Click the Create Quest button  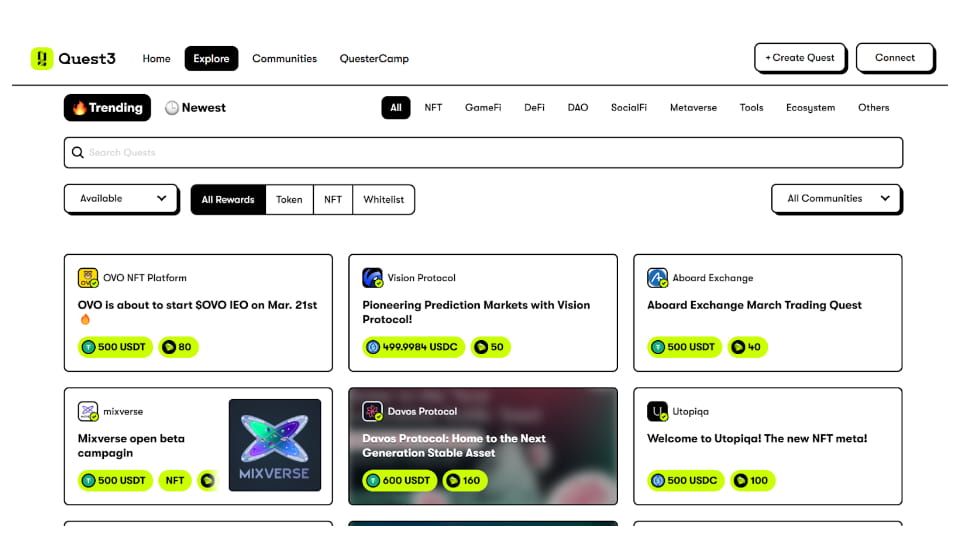[x=800, y=58]
